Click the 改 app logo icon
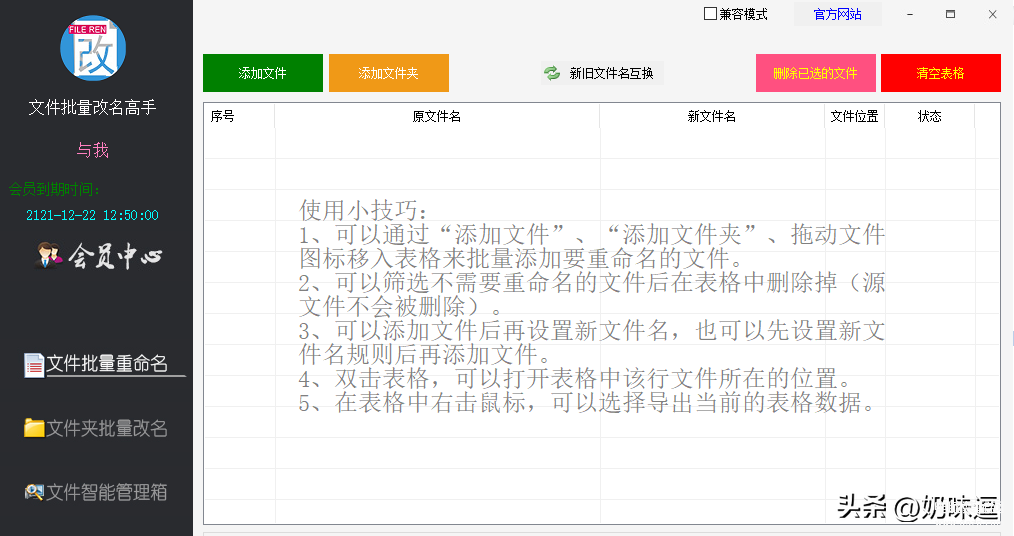Viewport: 1014px width, 536px height. pyautogui.click(x=93, y=48)
